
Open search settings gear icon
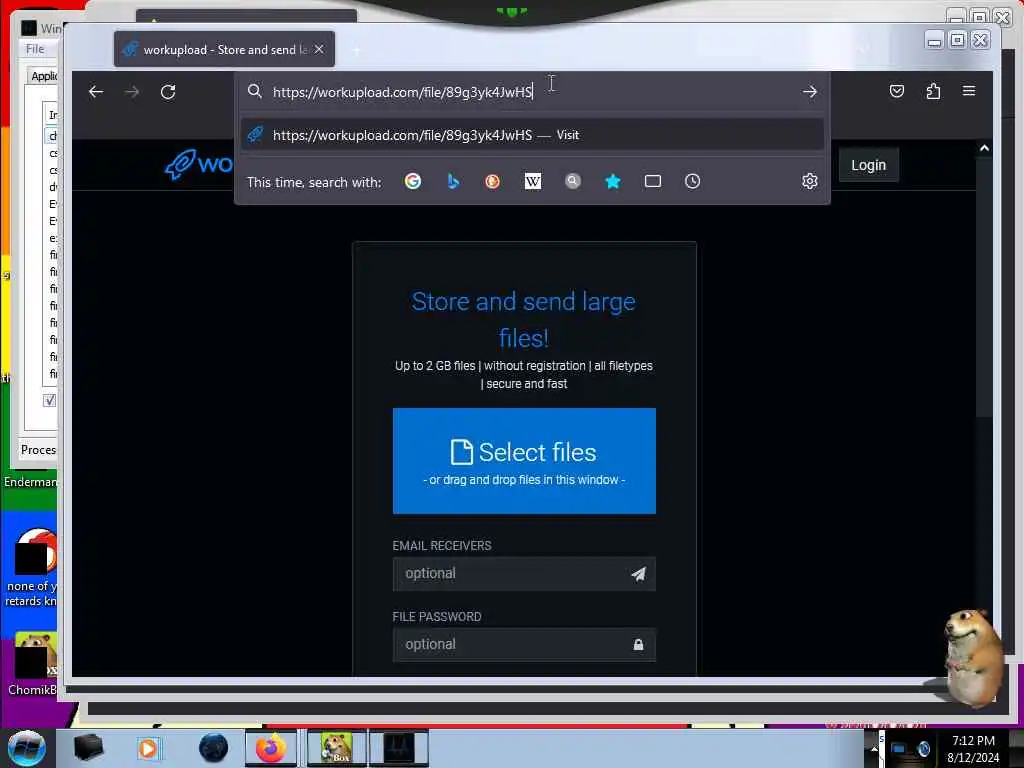810,182
